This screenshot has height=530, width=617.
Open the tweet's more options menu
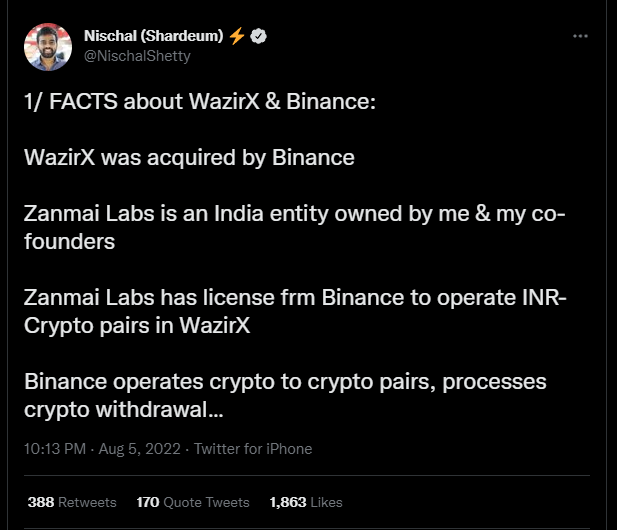pos(580,37)
